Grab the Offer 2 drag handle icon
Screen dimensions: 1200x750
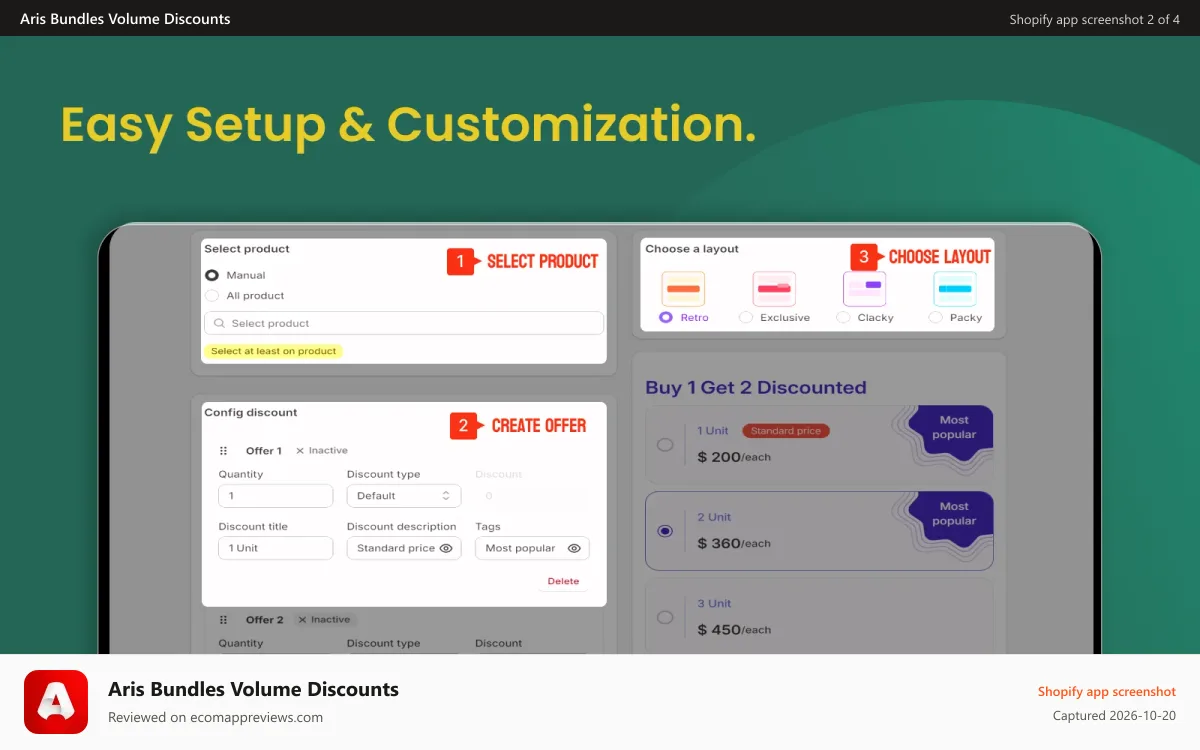point(224,620)
